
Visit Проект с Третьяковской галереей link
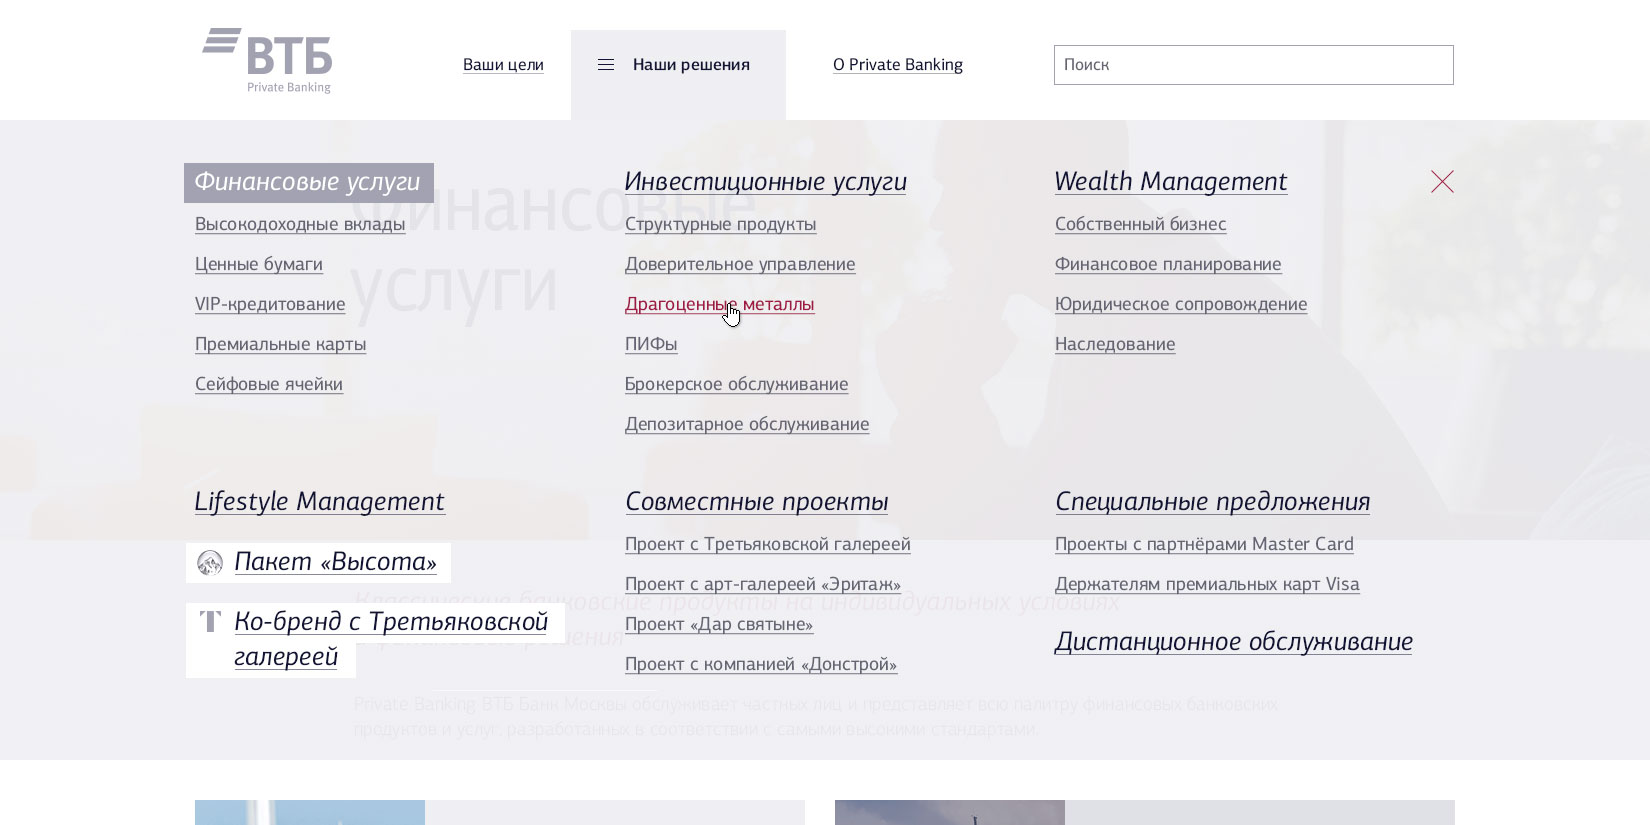pyautogui.click(x=767, y=544)
